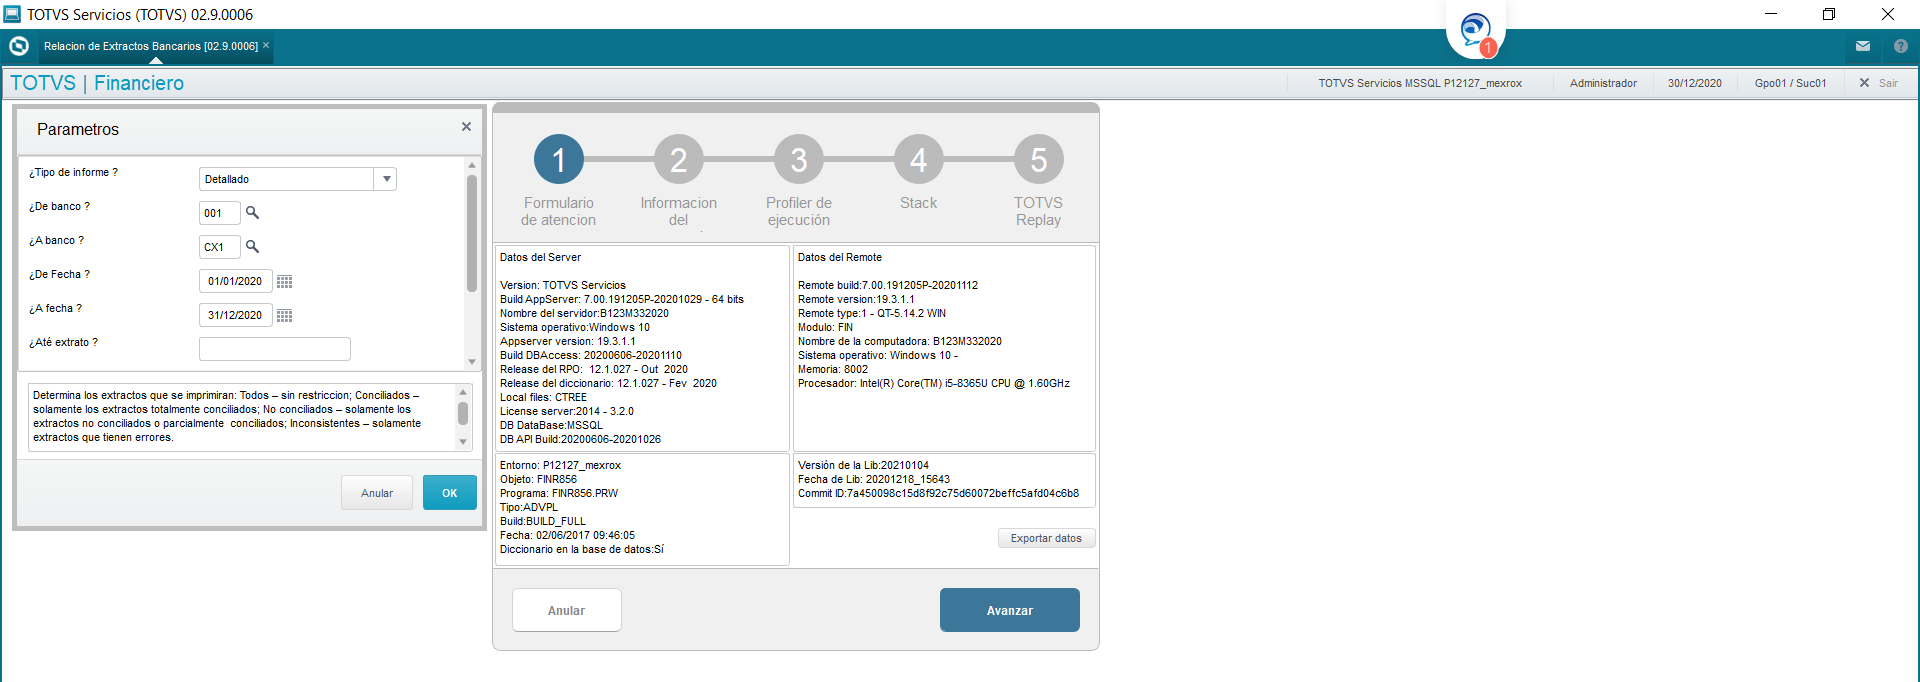The width and height of the screenshot is (1920, 682).
Task: Click Versión de la Lib:20210104 line
Action: [x=863, y=465]
